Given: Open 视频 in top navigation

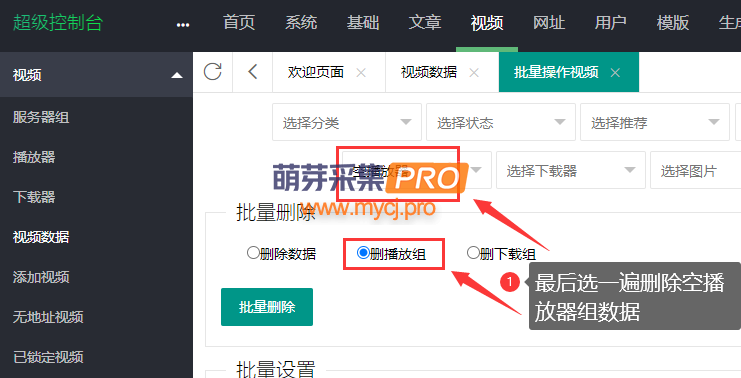Looking at the screenshot, I should [487, 23].
